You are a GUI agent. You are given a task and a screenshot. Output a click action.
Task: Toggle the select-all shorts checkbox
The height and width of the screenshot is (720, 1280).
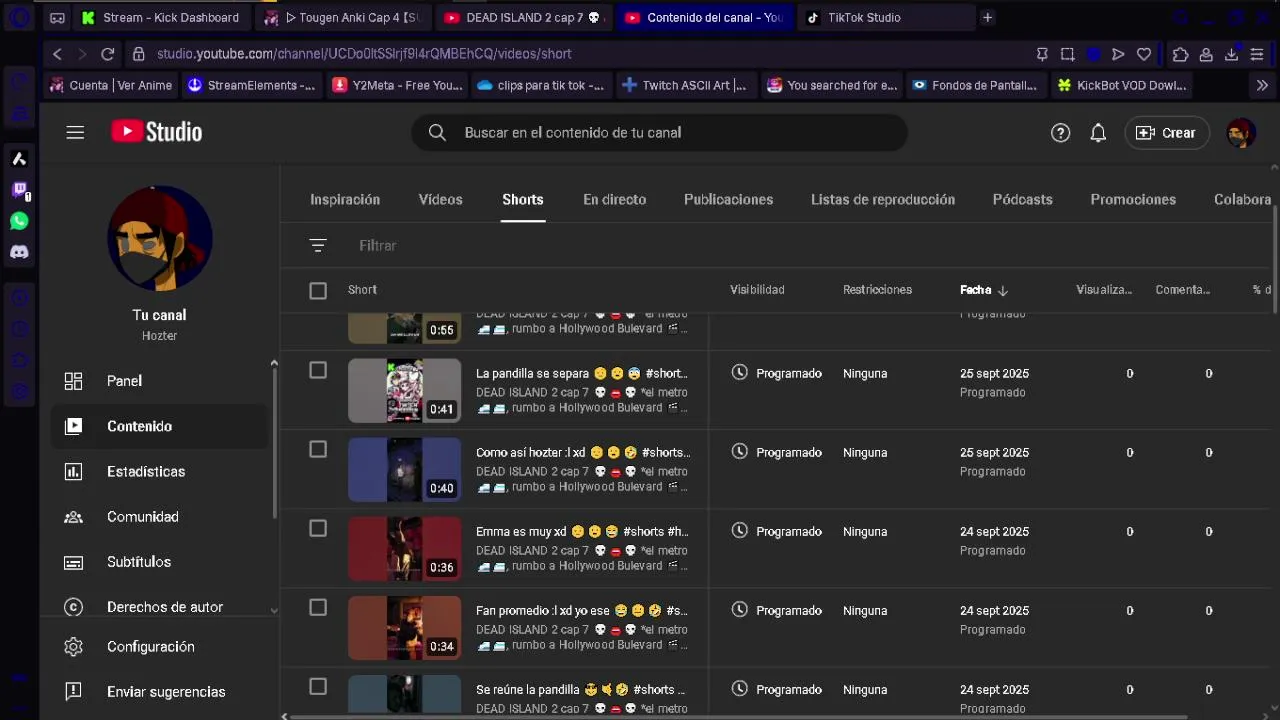318,290
